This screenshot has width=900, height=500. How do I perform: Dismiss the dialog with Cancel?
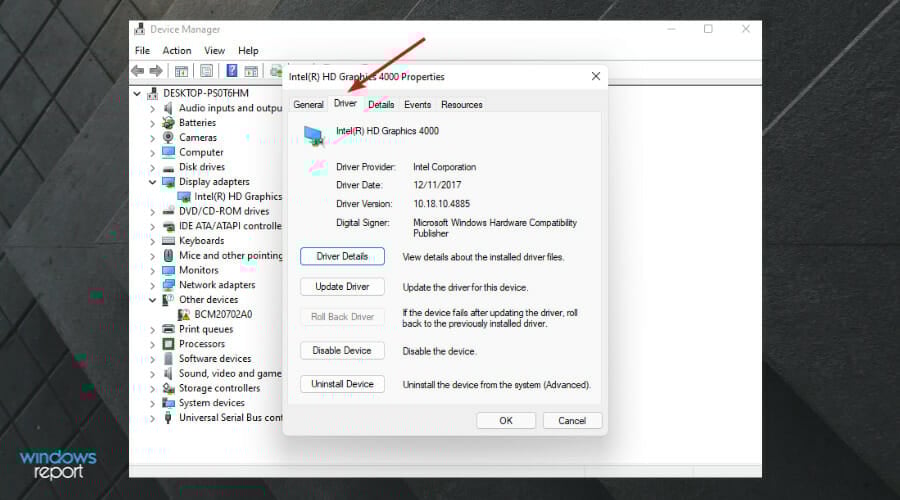coord(572,420)
